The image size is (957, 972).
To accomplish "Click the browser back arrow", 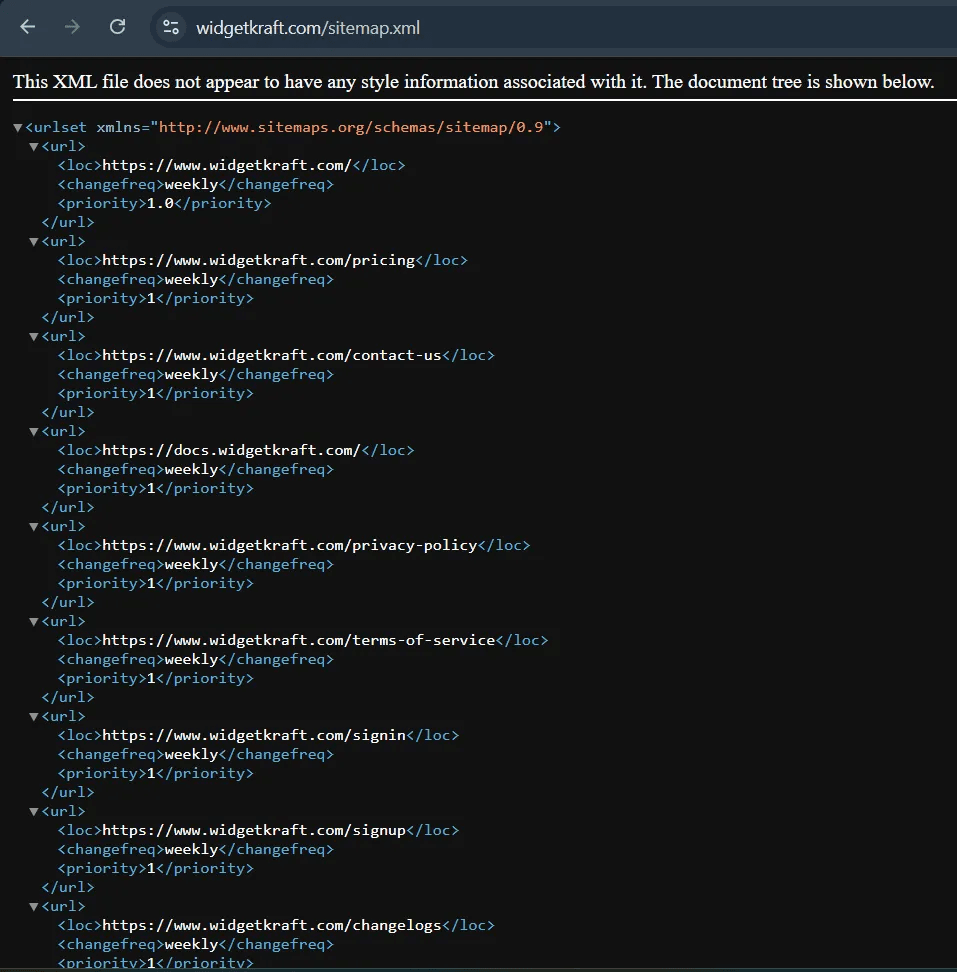I will [x=27, y=27].
